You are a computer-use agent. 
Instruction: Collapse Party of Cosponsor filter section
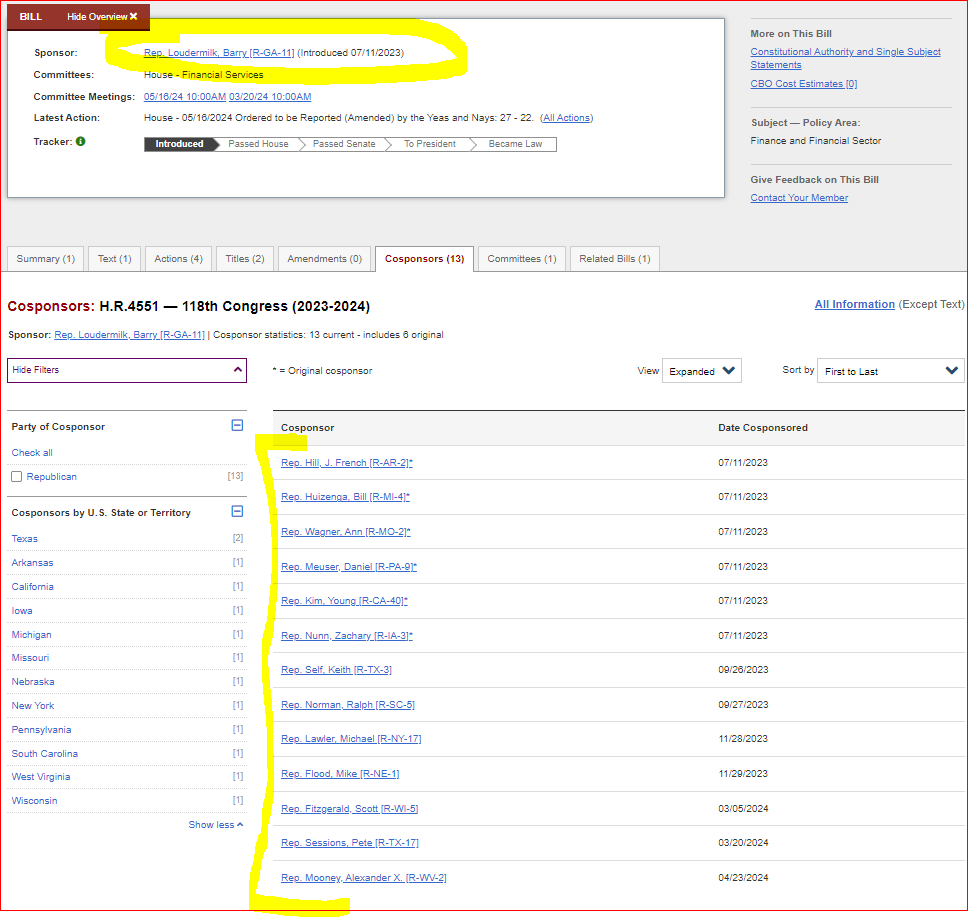[x=237, y=425]
